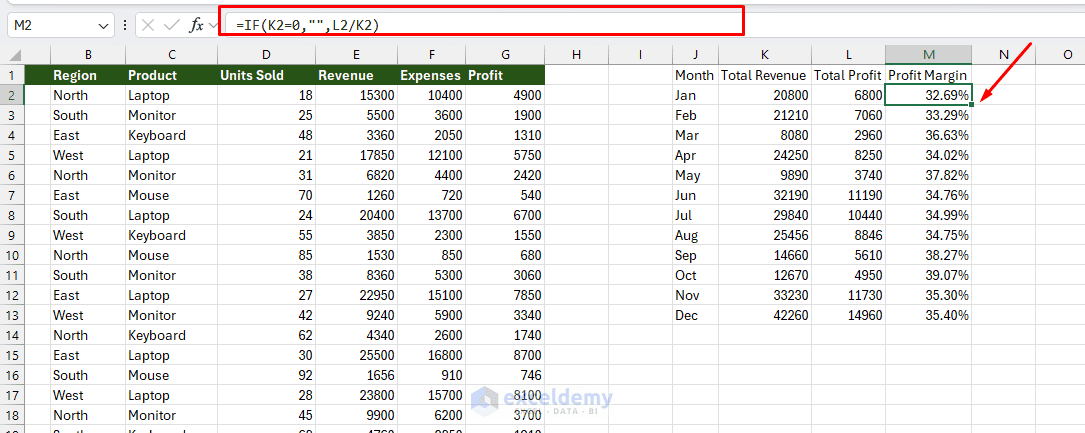Click expenses value 13700
This screenshot has height=433, width=1085.
pyautogui.click(x=432, y=215)
